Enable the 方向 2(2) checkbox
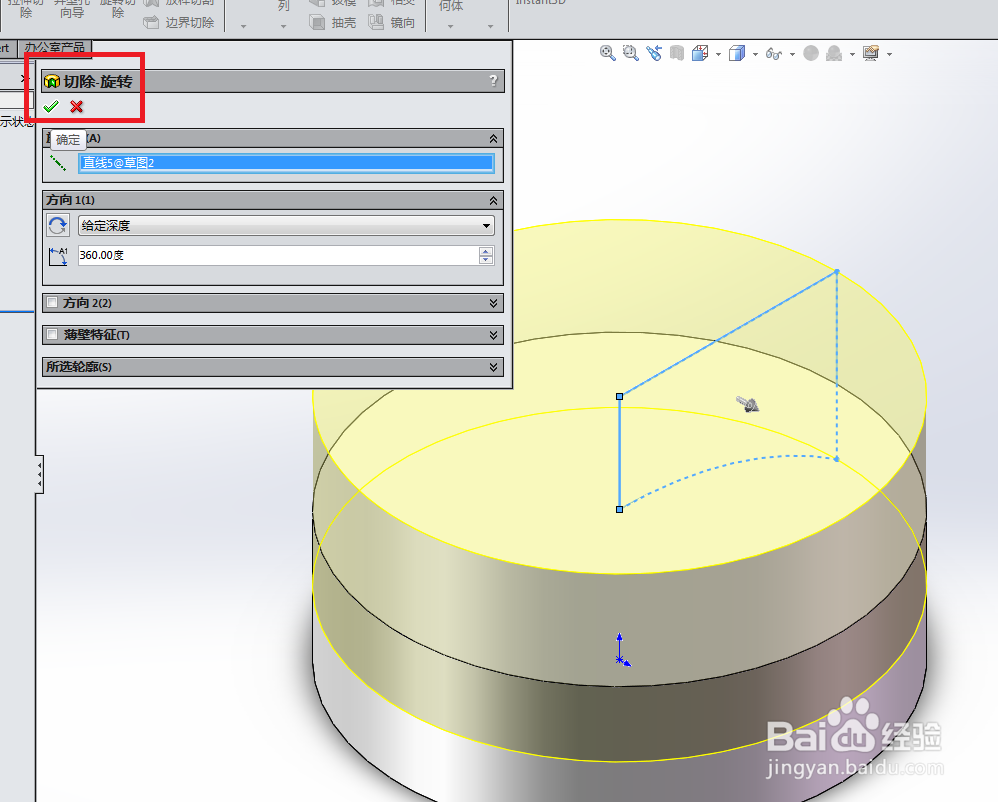Image resolution: width=998 pixels, height=802 pixels. [52, 302]
